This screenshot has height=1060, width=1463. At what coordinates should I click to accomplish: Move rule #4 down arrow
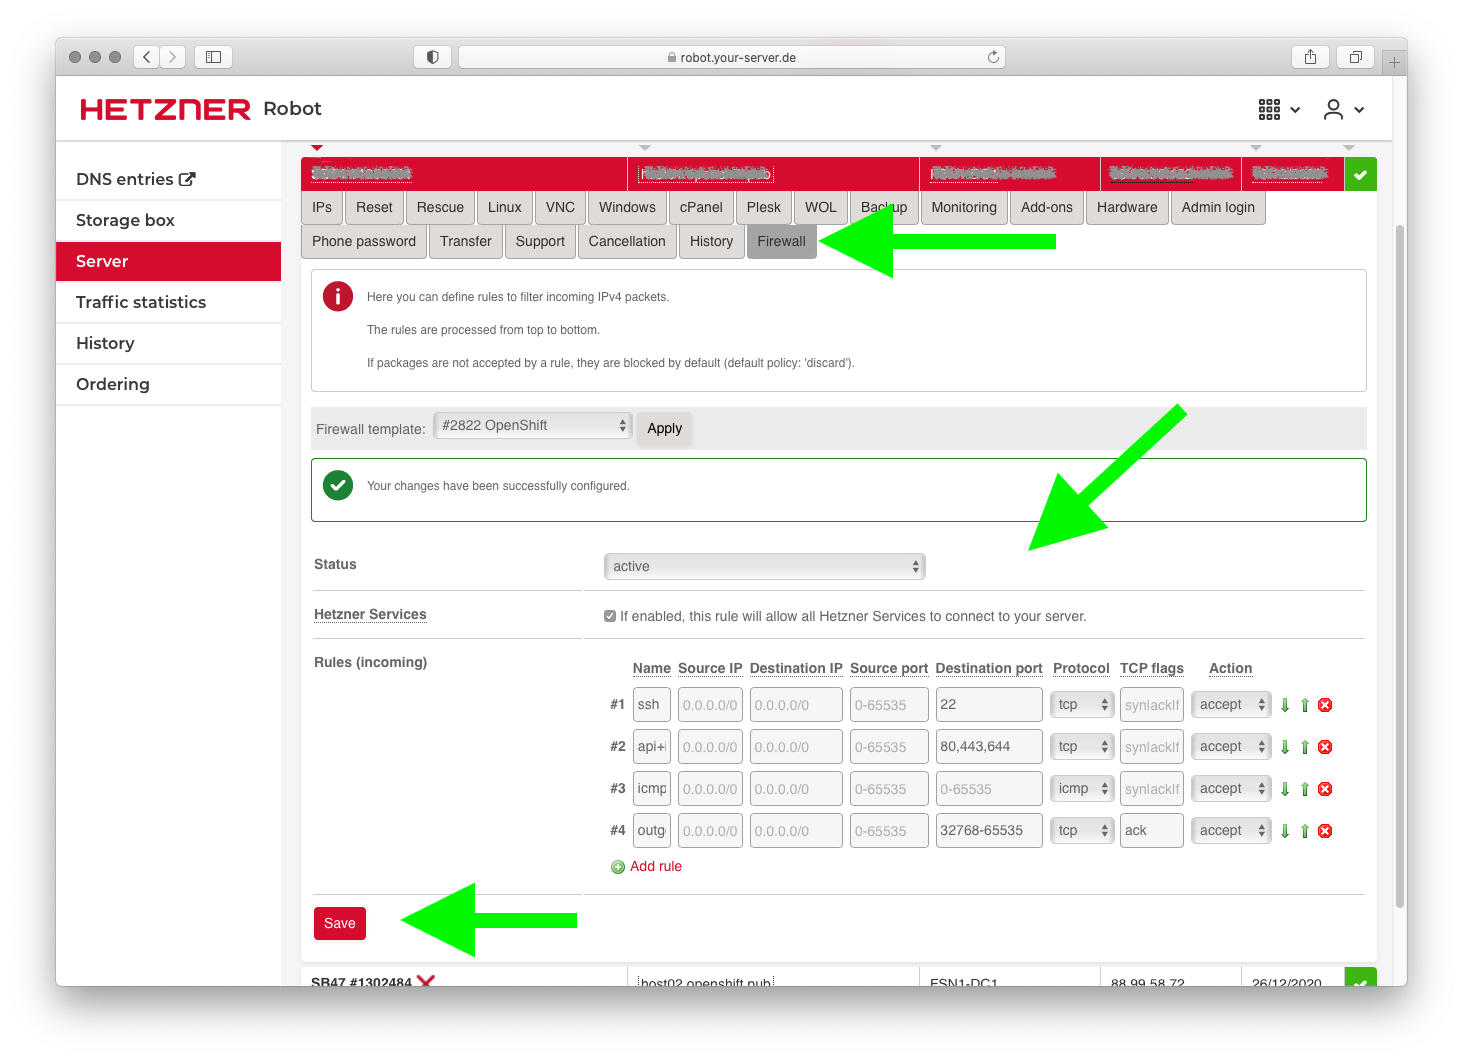pos(1285,831)
